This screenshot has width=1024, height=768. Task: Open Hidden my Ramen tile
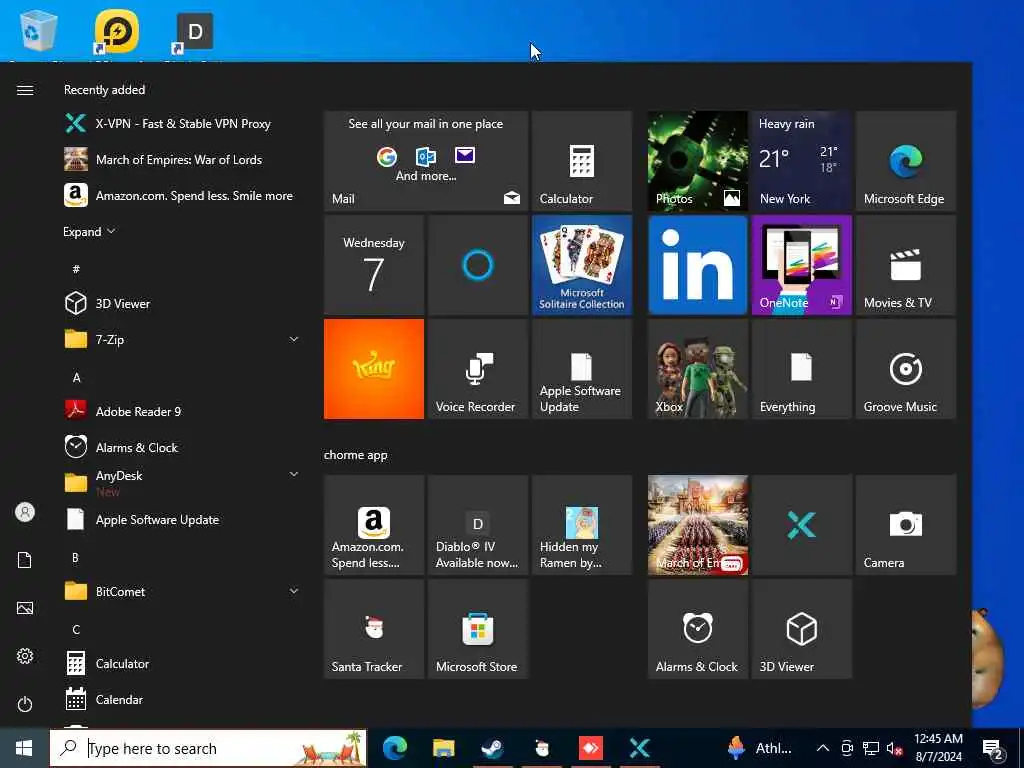tap(582, 525)
